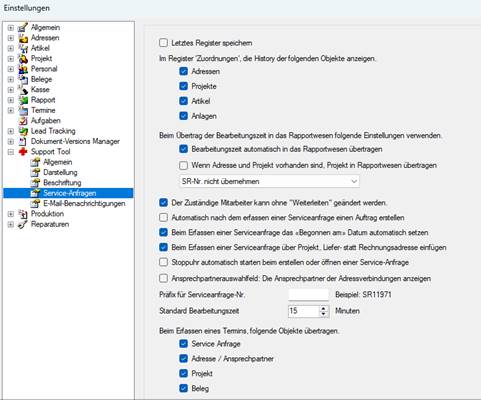Click the Rapport icon in the tree
This screenshot has width=481, height=400.
tap(23, 100)
